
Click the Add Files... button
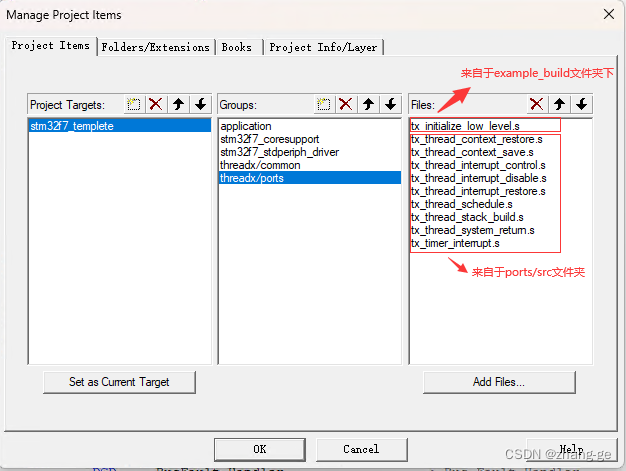499,382
